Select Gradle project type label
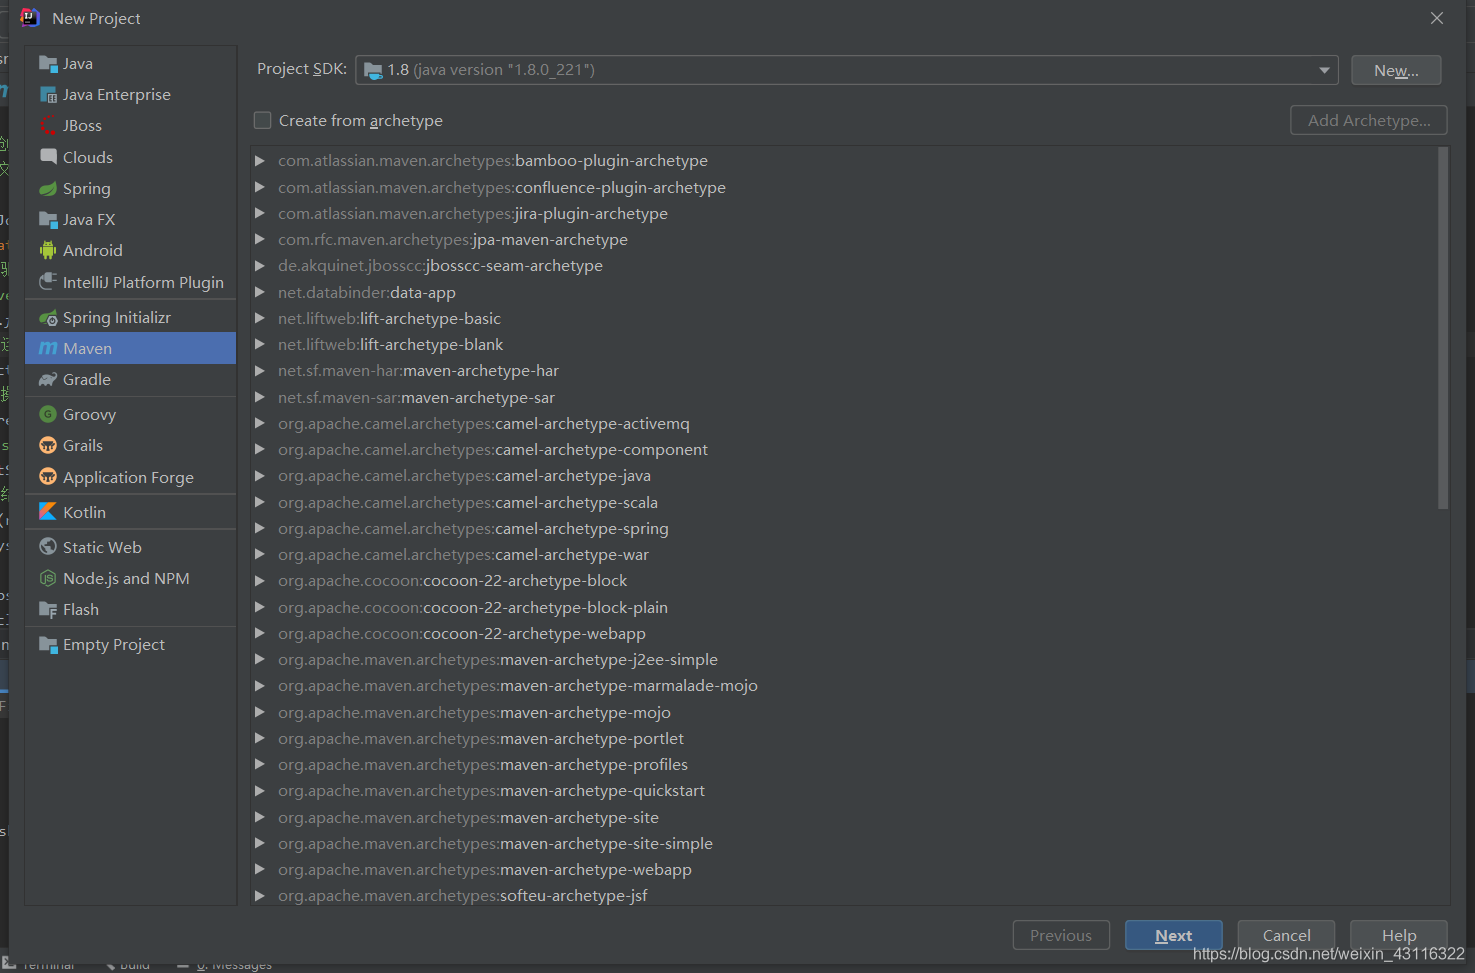1475x973 pixels. click(87, 380)
